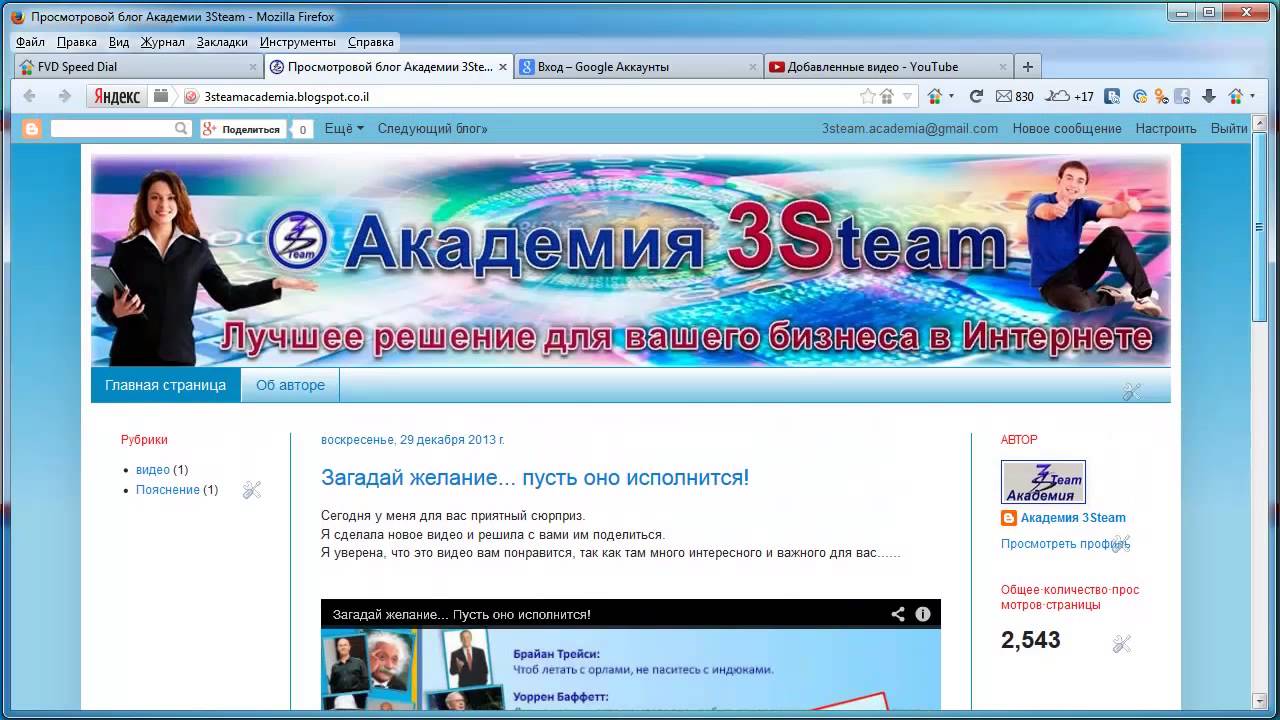The height and width of the screenshot is (720, 1280).
Task: Click the Следующий блог» link
Action: pos(433,129)
